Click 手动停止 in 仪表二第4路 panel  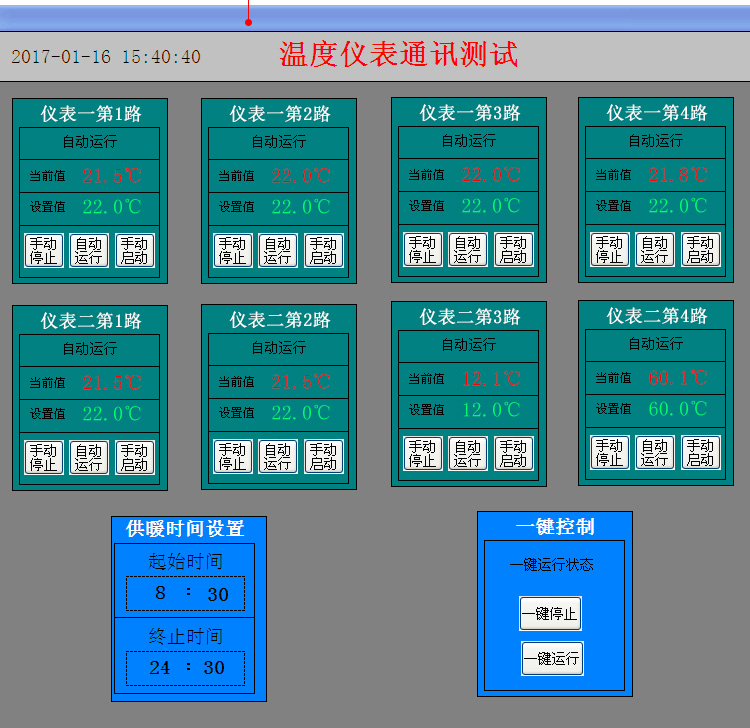pyautogui.click(x=610, y=452)
